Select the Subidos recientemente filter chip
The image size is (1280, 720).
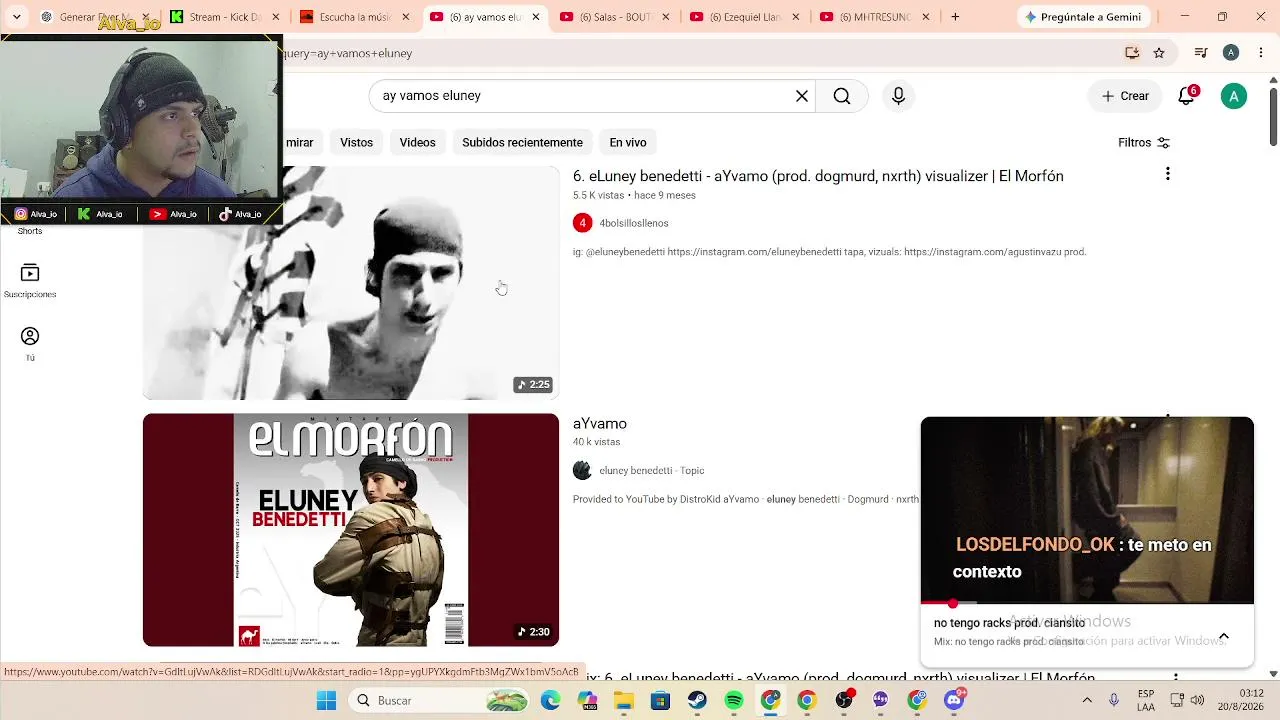(x=522, y=143)
